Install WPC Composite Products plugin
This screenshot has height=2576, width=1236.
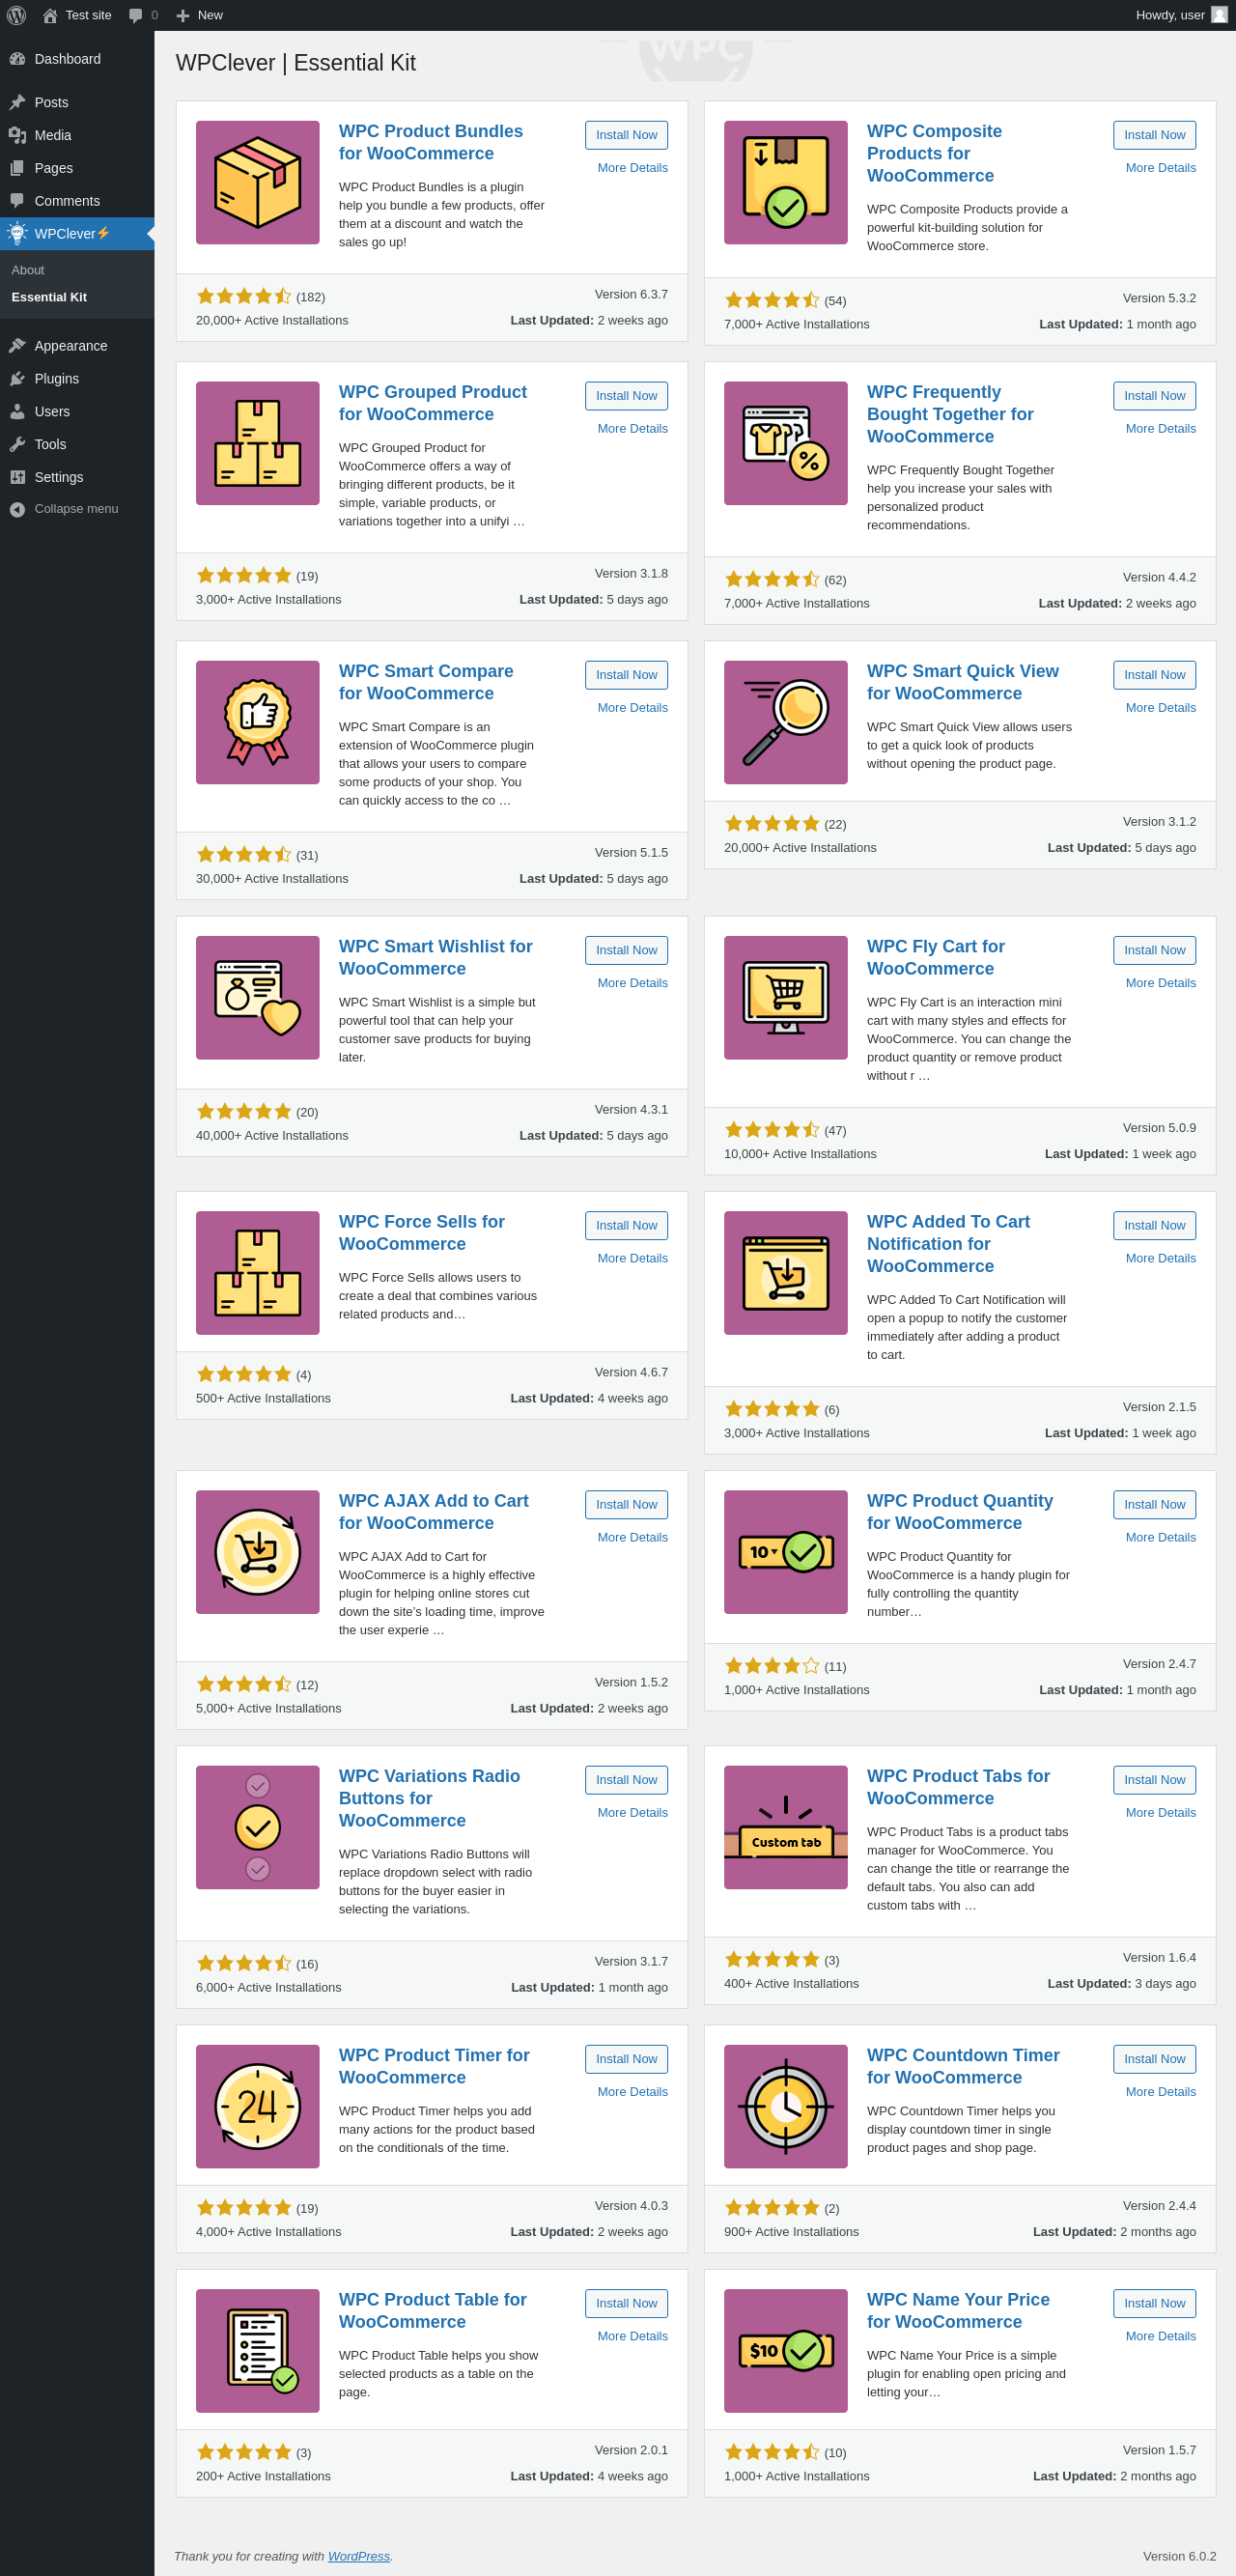tap(1155, 135)
